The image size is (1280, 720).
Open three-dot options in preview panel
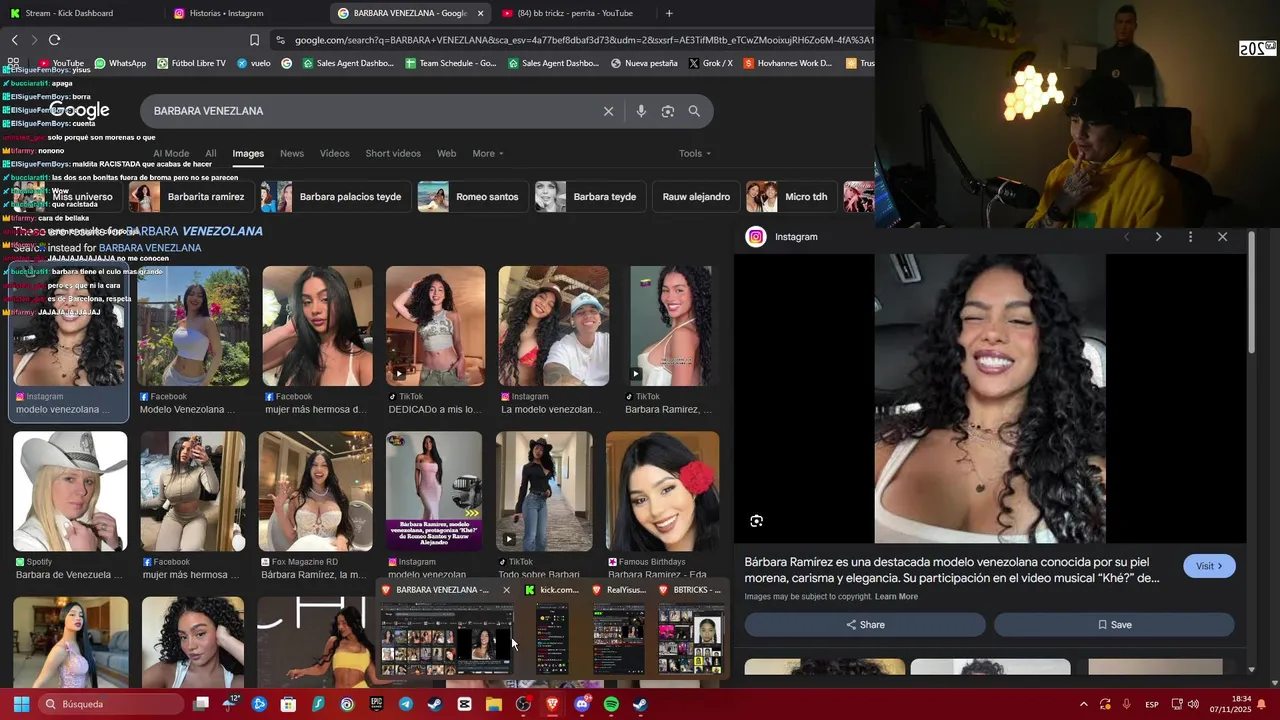[1190, 237]
